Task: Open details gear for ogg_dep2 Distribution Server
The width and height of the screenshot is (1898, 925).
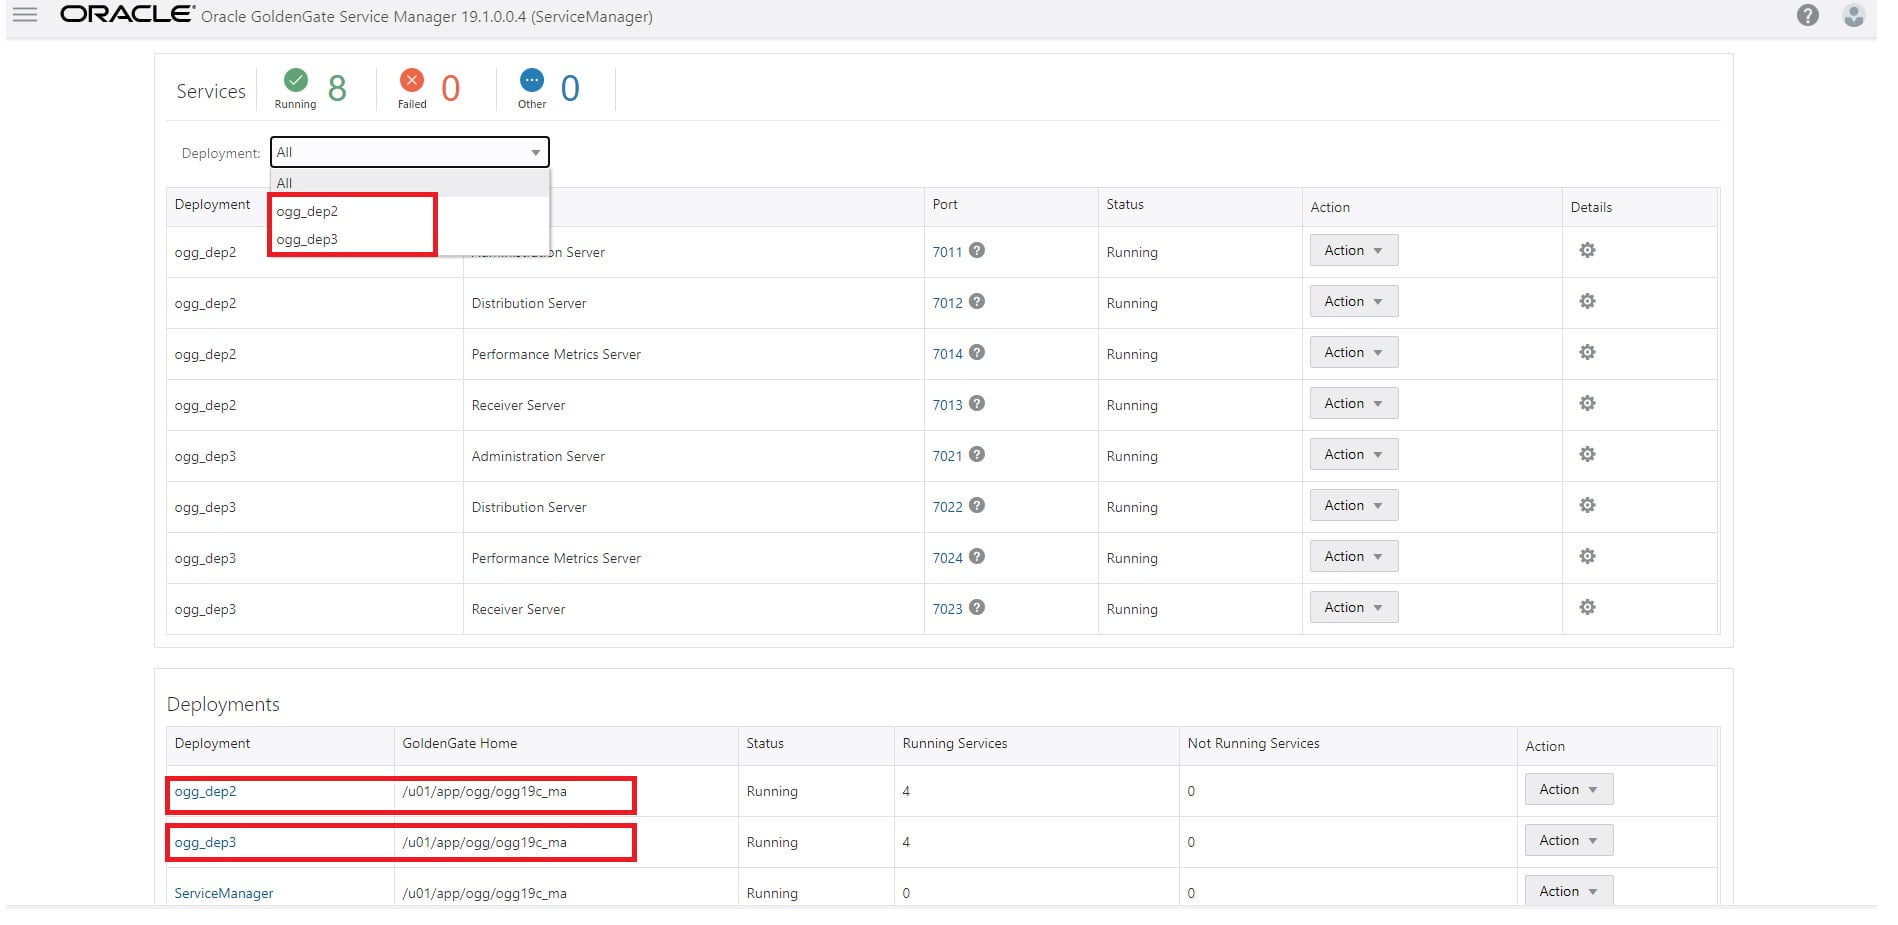Action: click(x=1587, y=301)
